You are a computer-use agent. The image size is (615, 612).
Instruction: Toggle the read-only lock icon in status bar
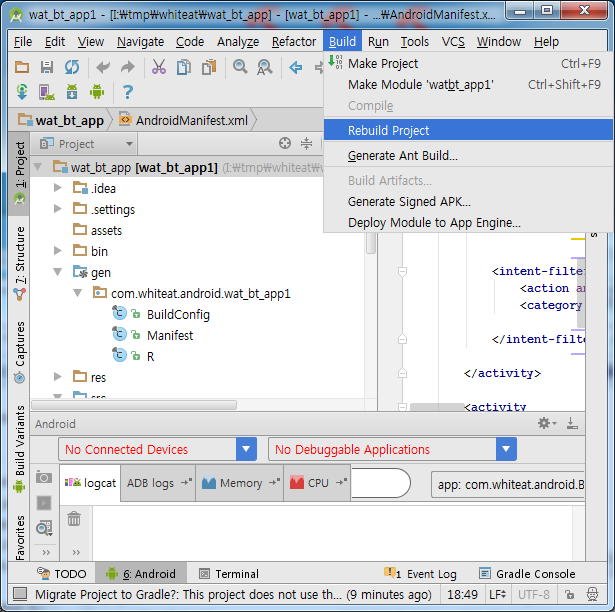569,595
